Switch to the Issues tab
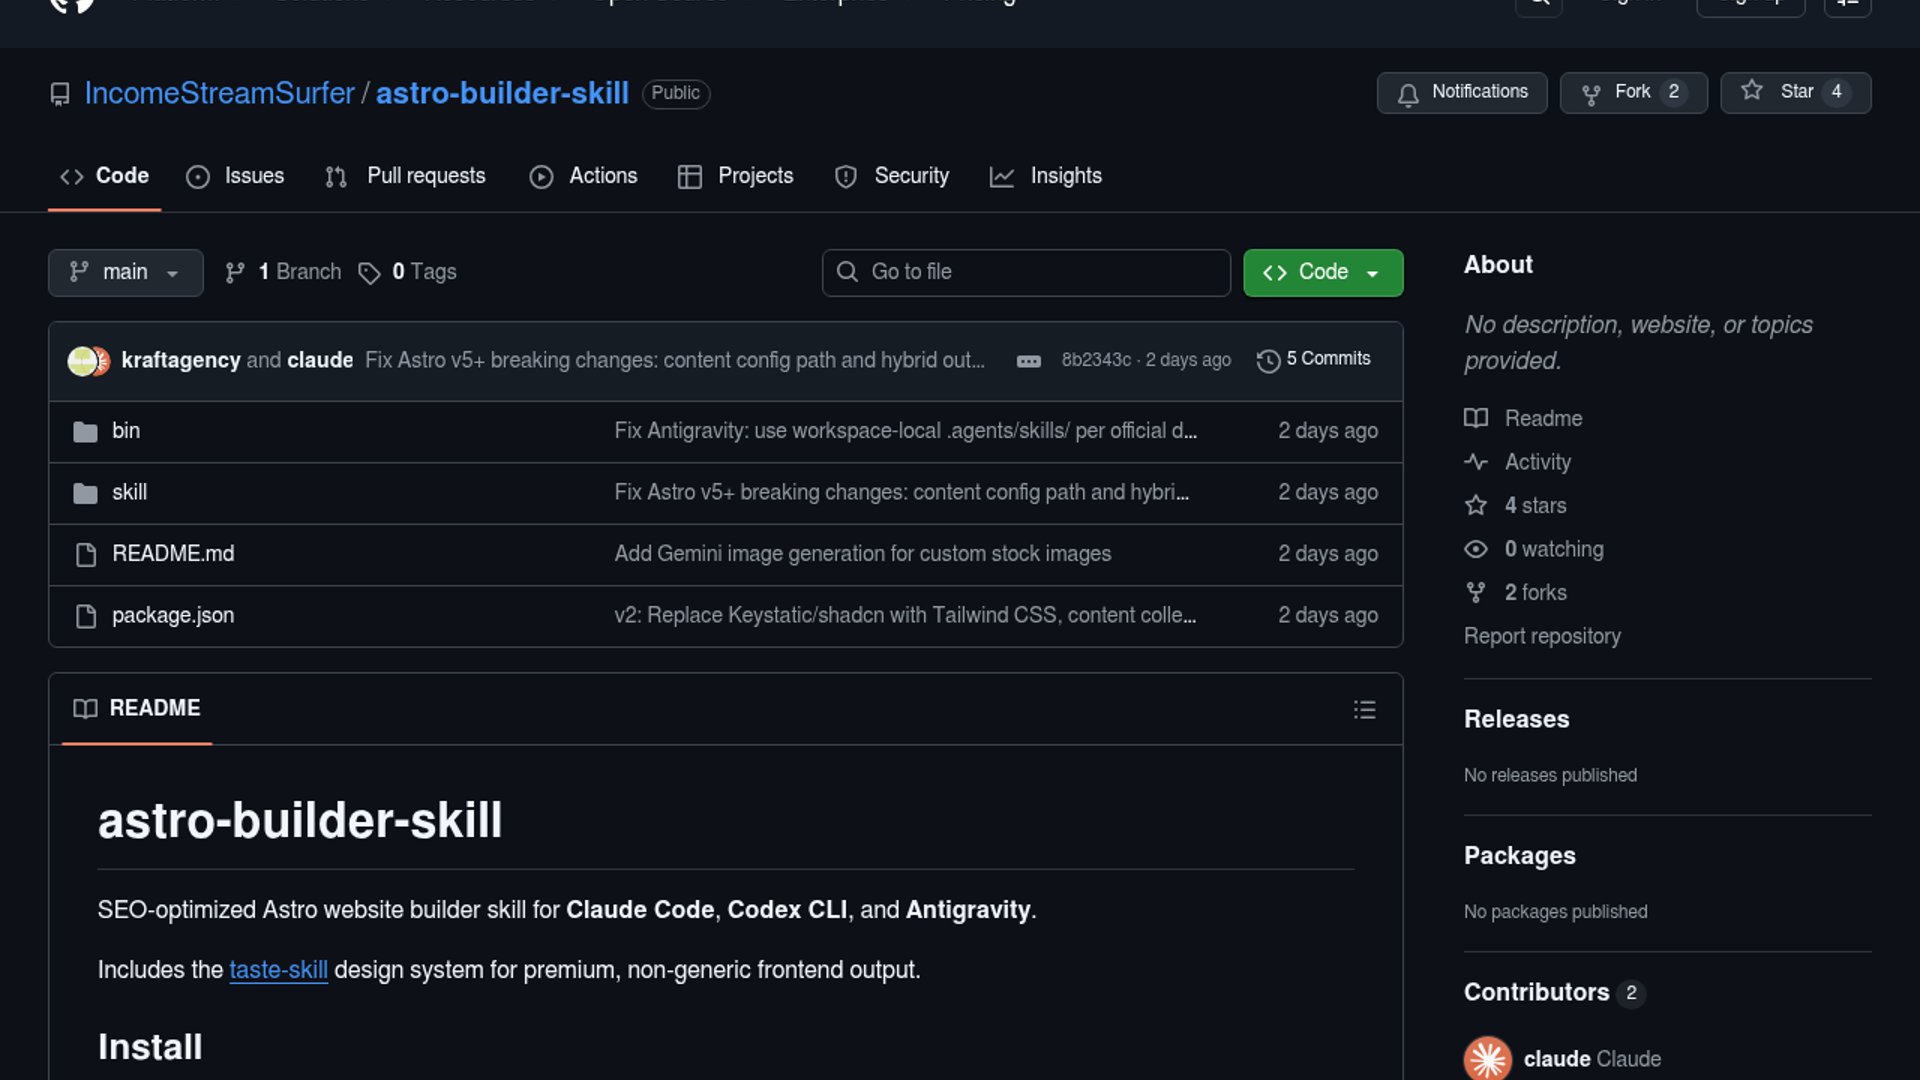Viewport: 1920px width, 1080px height. point(236,177)
